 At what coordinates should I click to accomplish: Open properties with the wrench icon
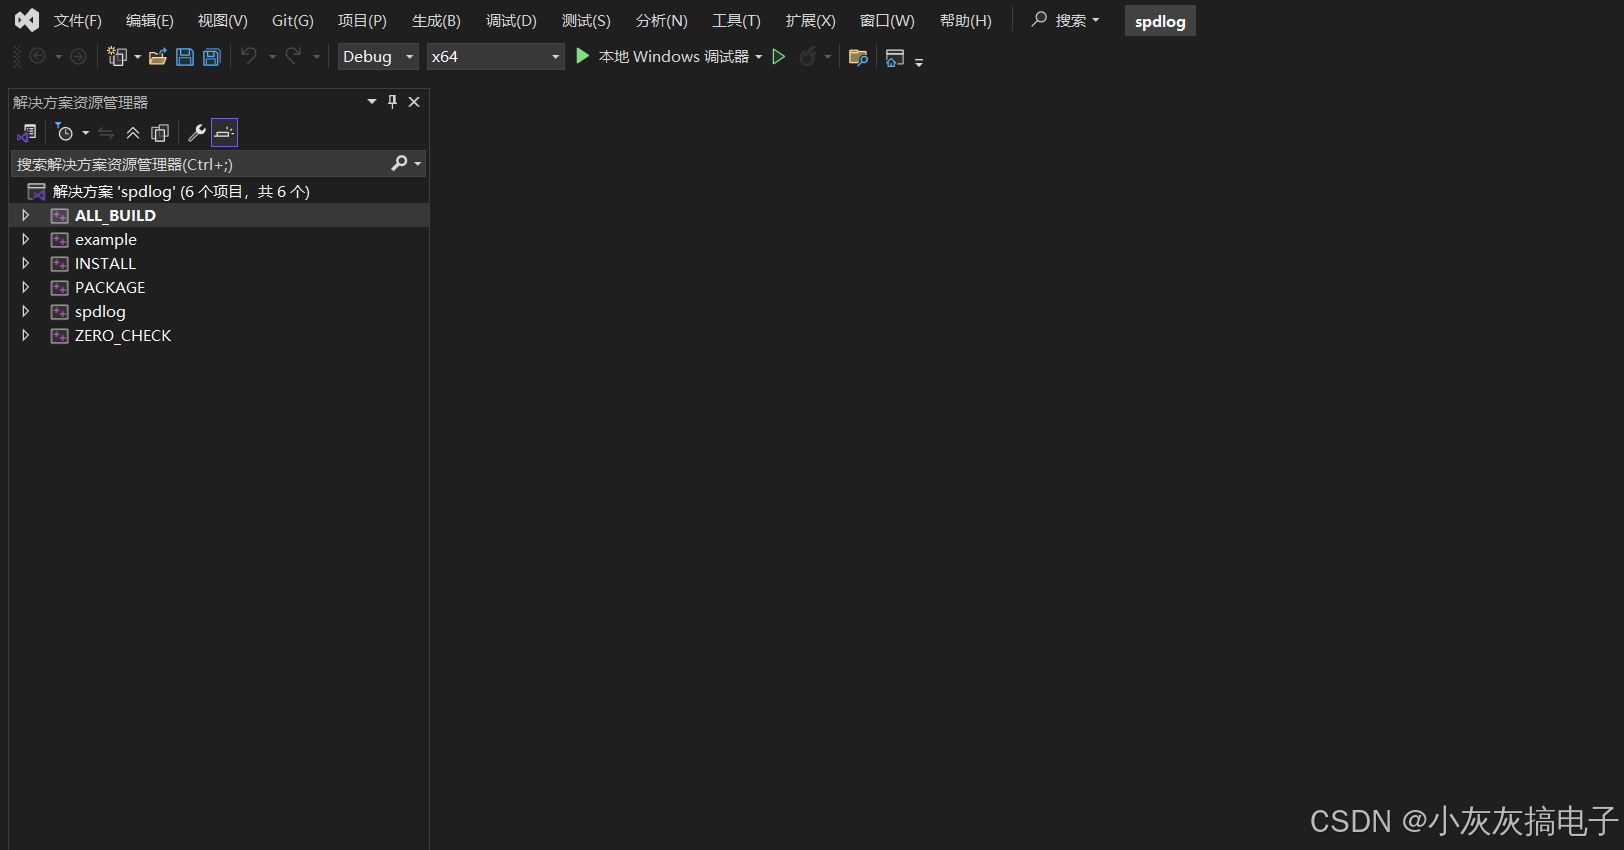pos(197,133)
